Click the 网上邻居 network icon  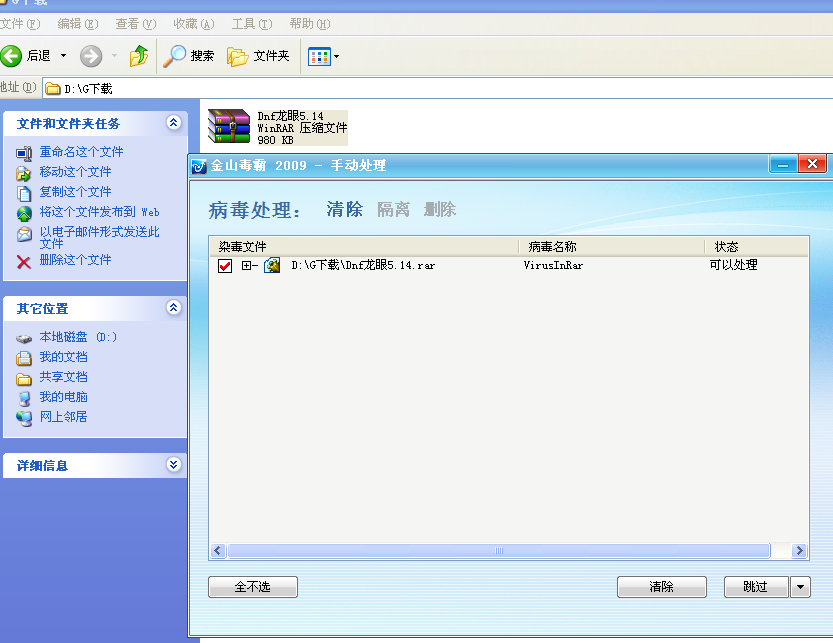(24, 419)
